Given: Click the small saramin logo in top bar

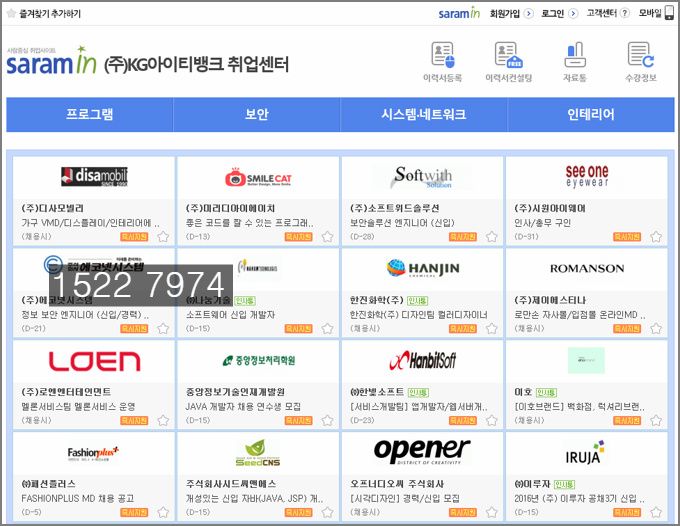Looking at the screenshot, I should click(459, 13).
